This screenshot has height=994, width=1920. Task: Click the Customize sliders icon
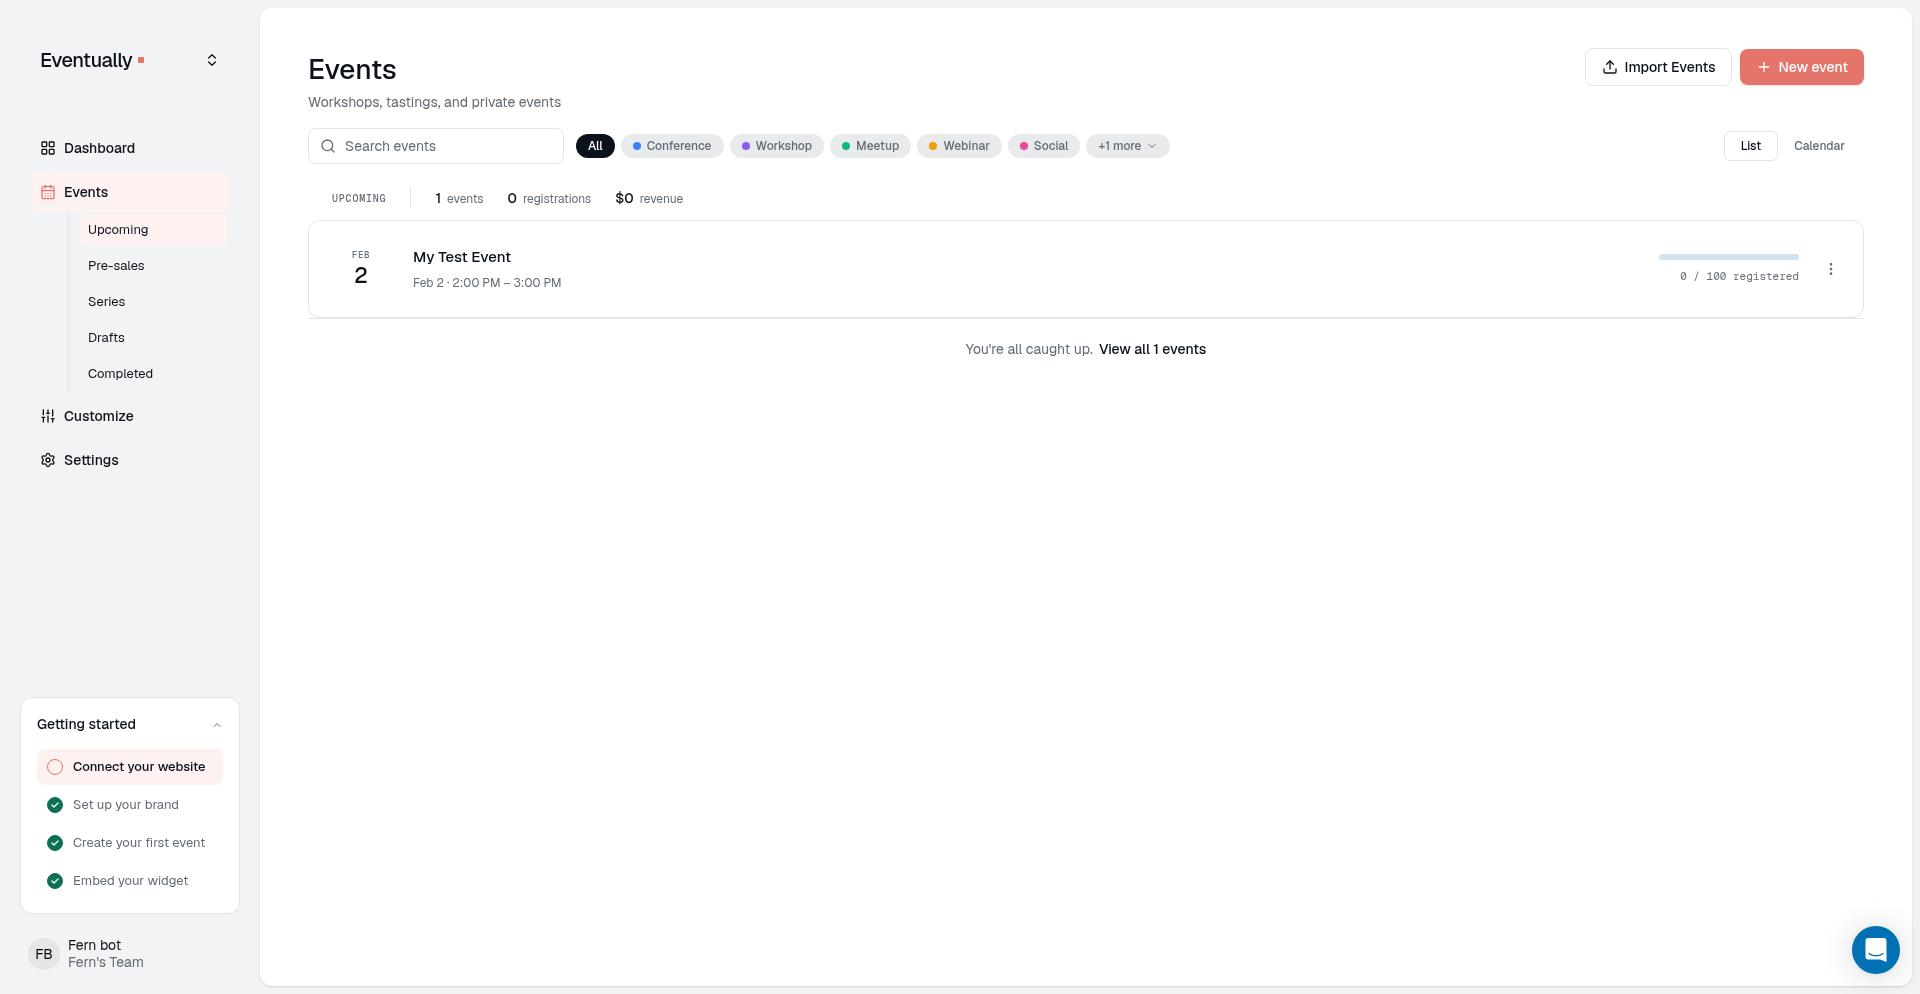(x=48, y=416)
